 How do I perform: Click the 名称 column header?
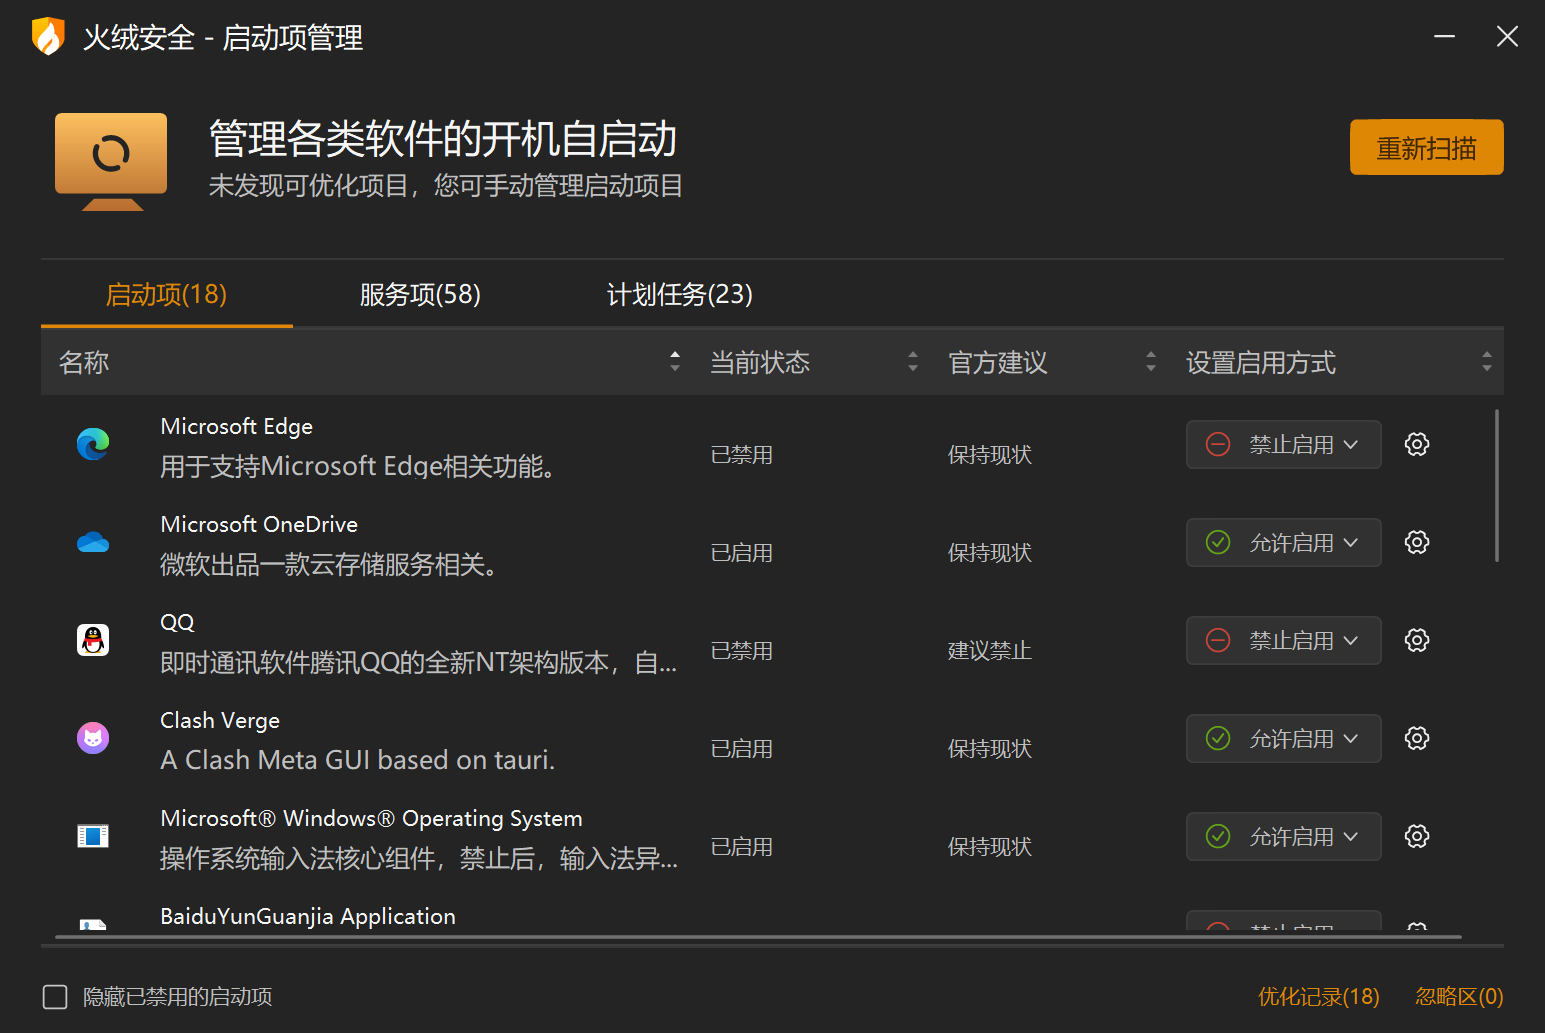[84, 362]
